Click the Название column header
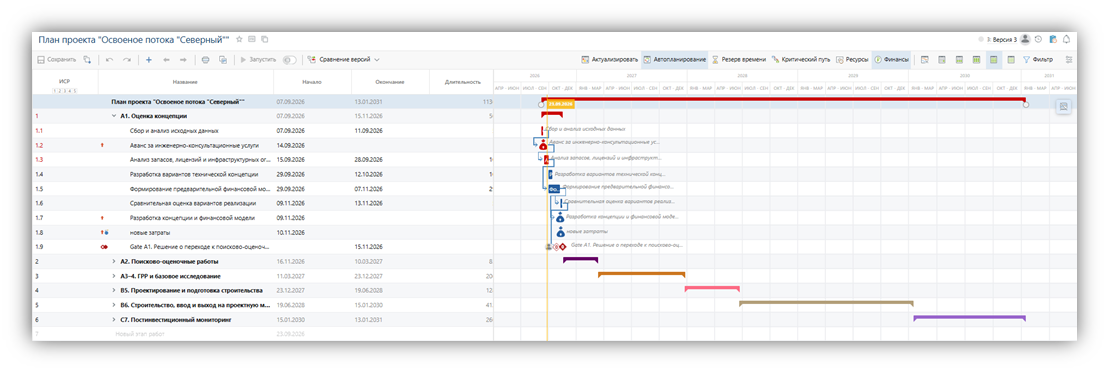 click(x=185, y=82)
